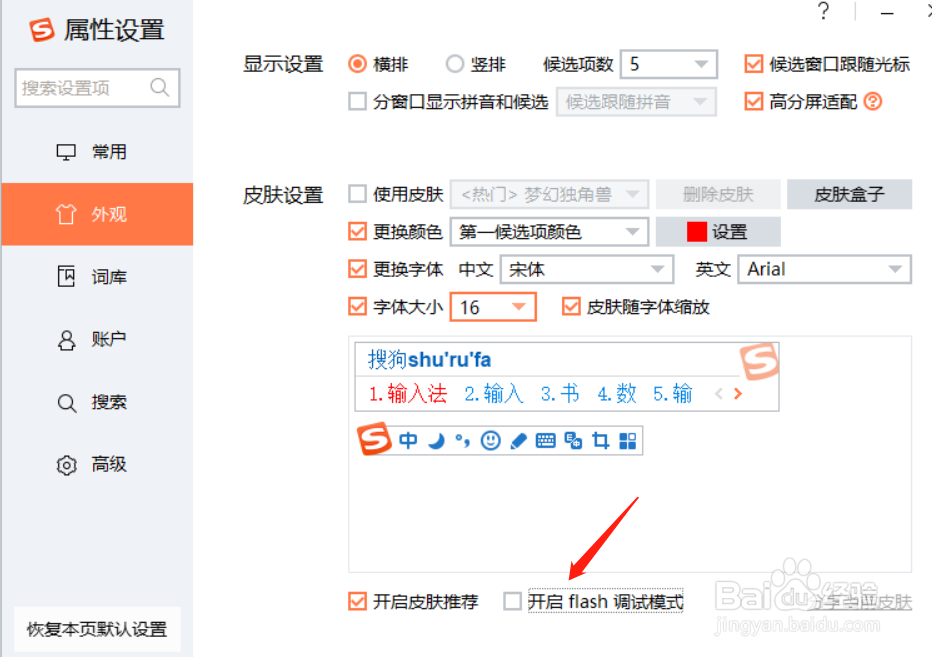Viewport: 932px width, 657px height.
Task: Uncheck 皮肤随字体缩放
Action: click(x=571, y=307)
